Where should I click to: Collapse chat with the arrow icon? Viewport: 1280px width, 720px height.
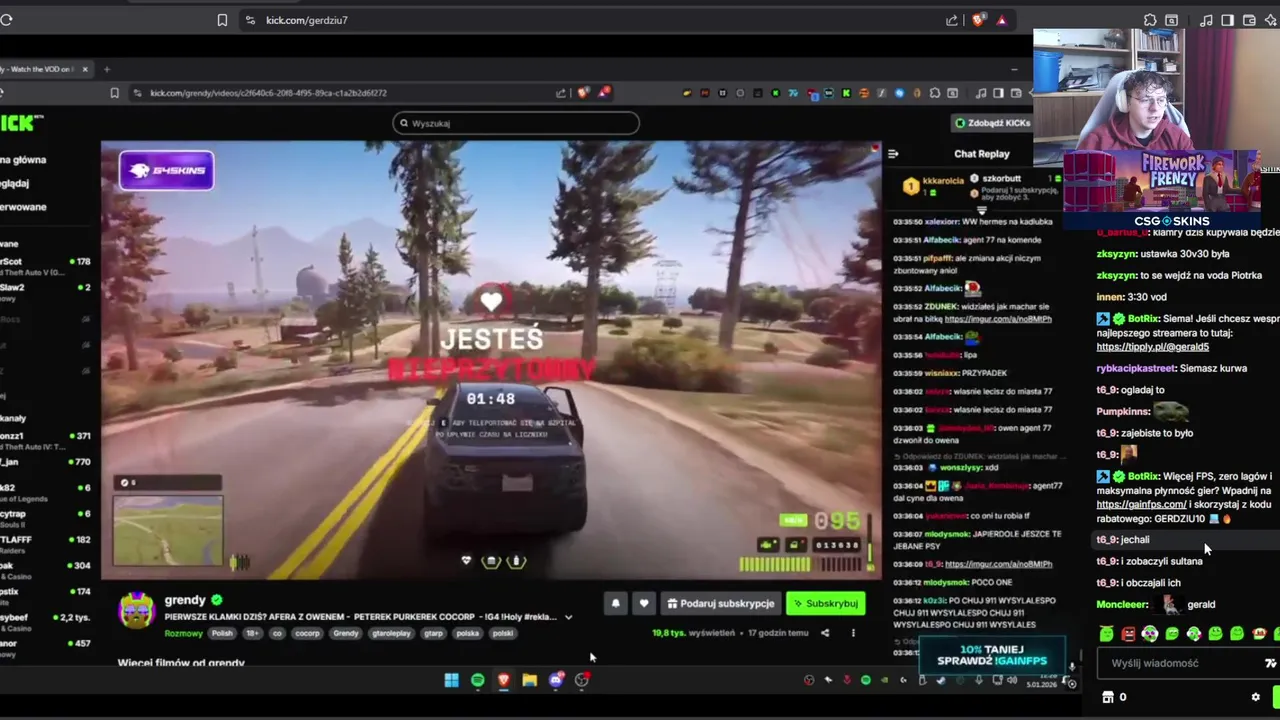point(893,154)
